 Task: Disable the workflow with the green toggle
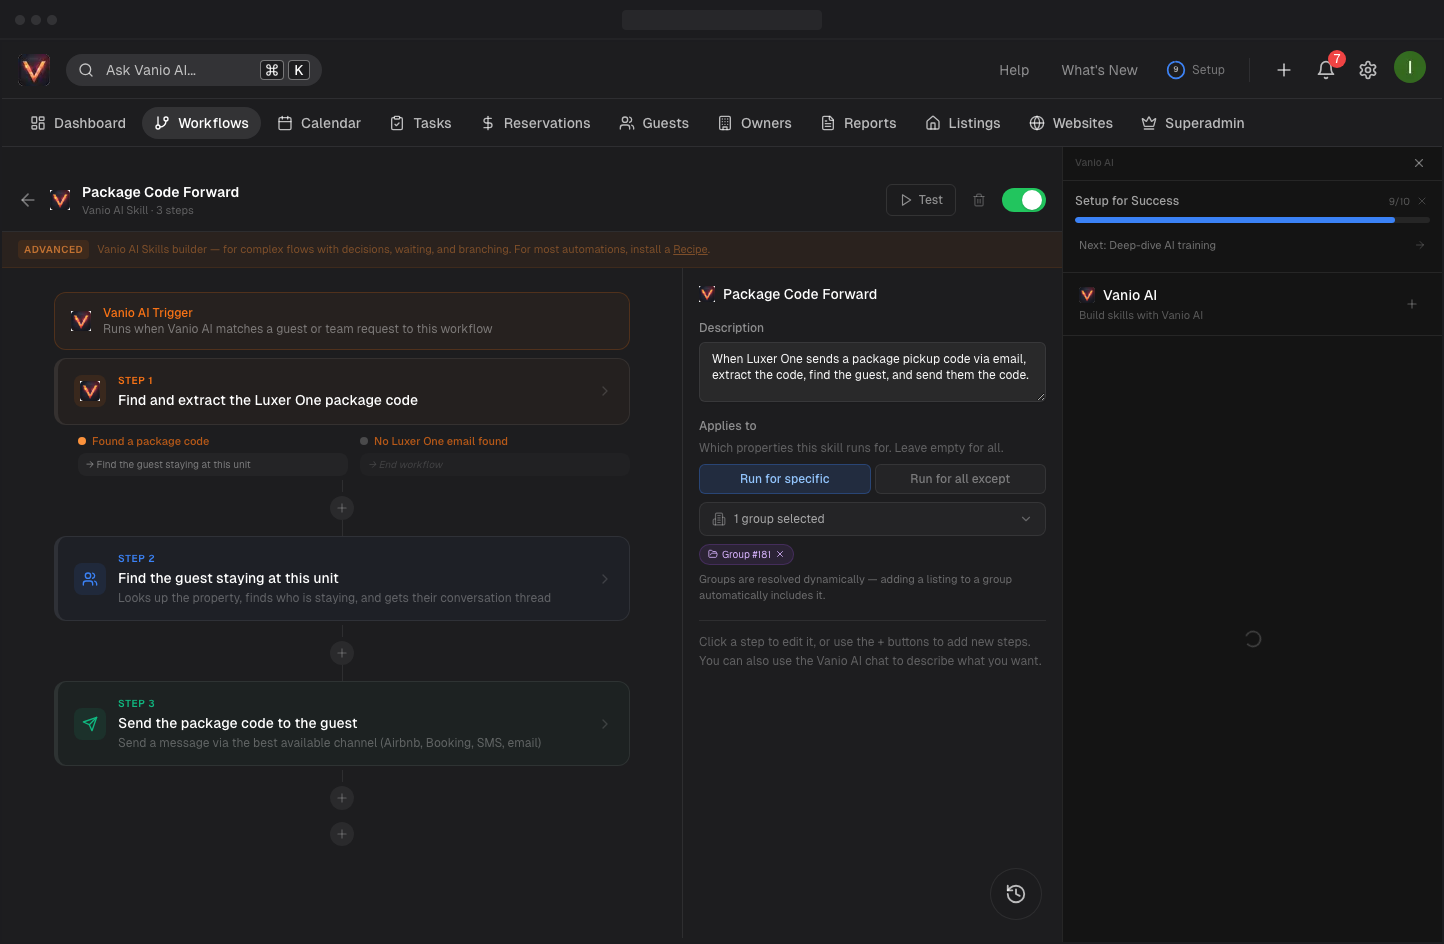coord(1023,200)
